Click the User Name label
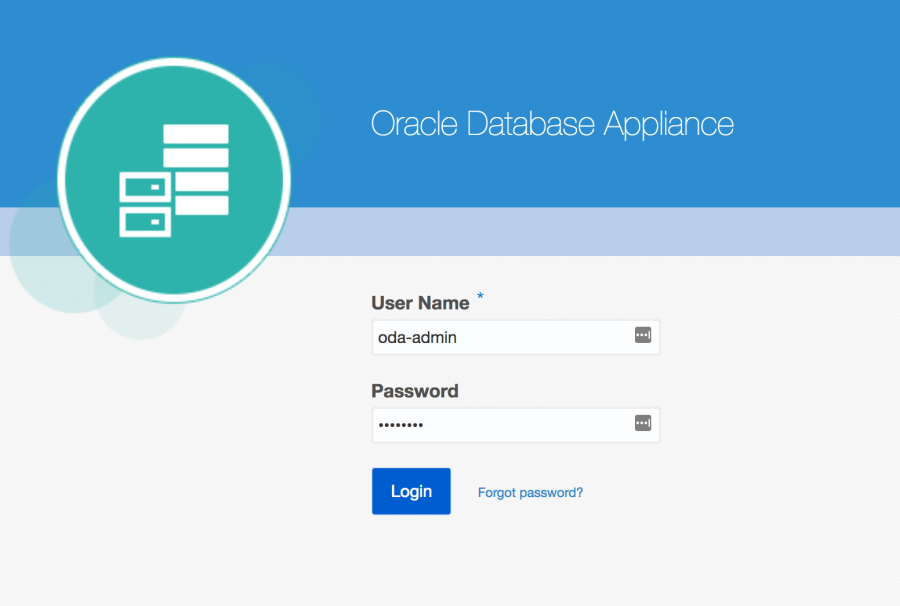This screenshot has width=900, height=606. (x=420, y=303)
